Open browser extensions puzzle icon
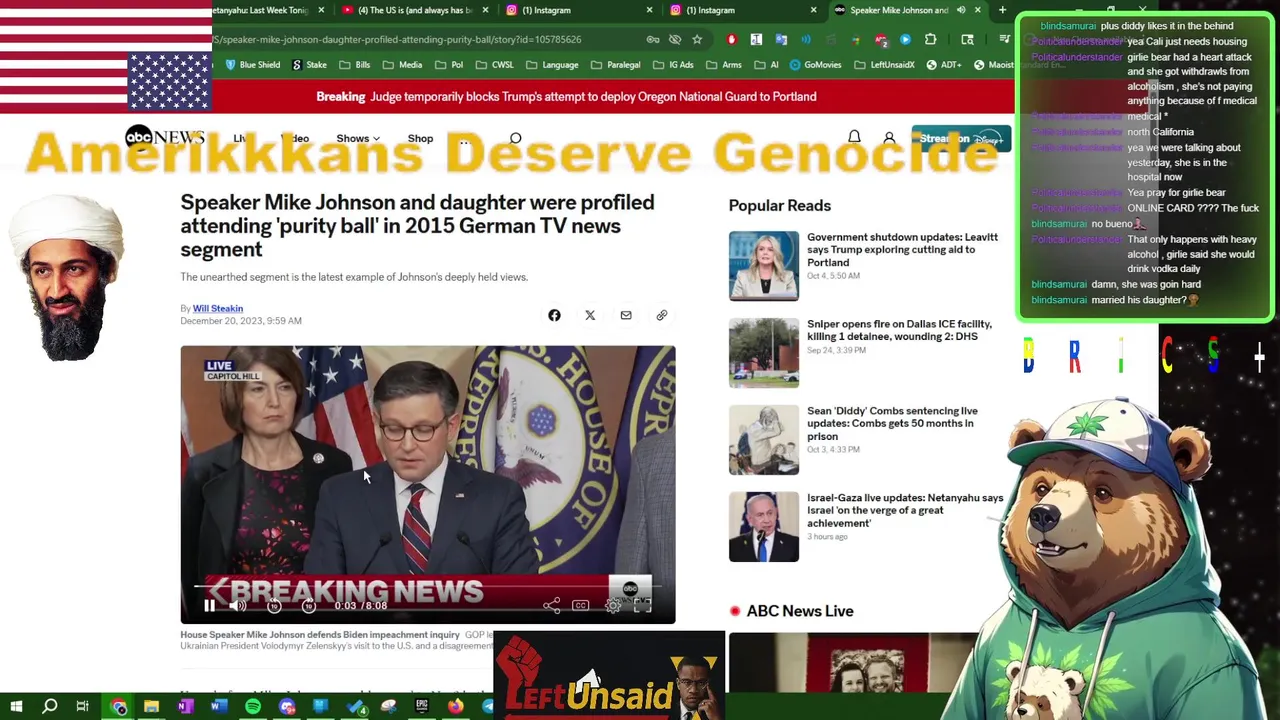The image size is (1280, 720). tap(931, 39)
